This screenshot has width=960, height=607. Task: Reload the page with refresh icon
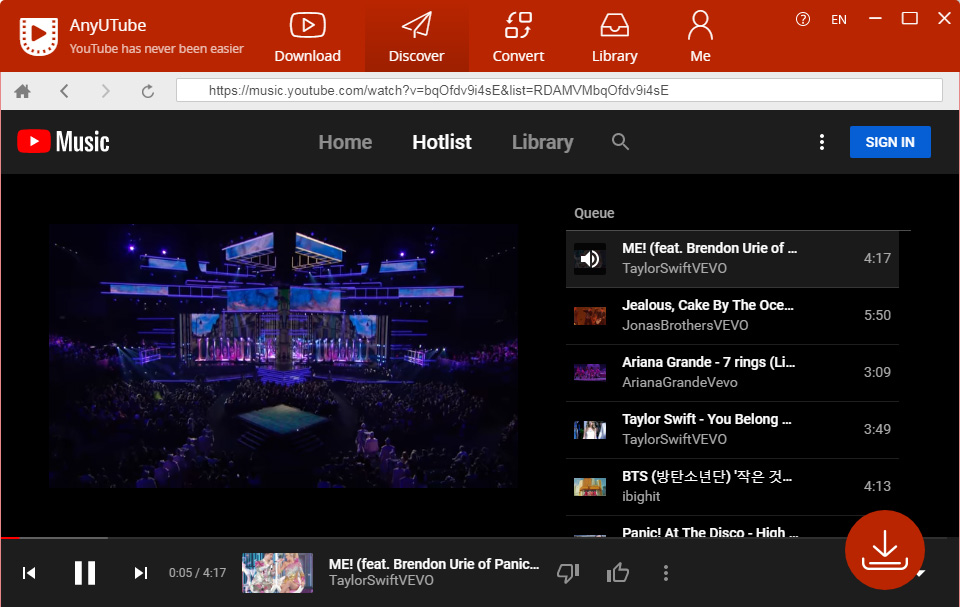point(148,91)
